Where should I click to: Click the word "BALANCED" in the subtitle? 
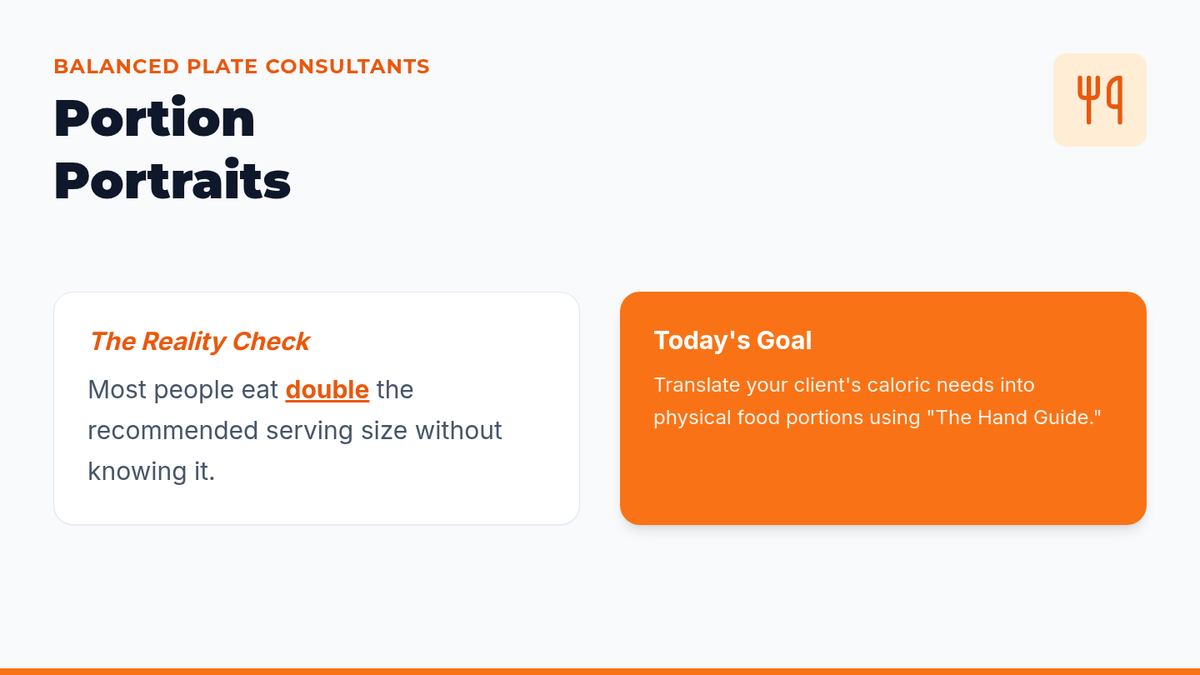tap(116, 67)
